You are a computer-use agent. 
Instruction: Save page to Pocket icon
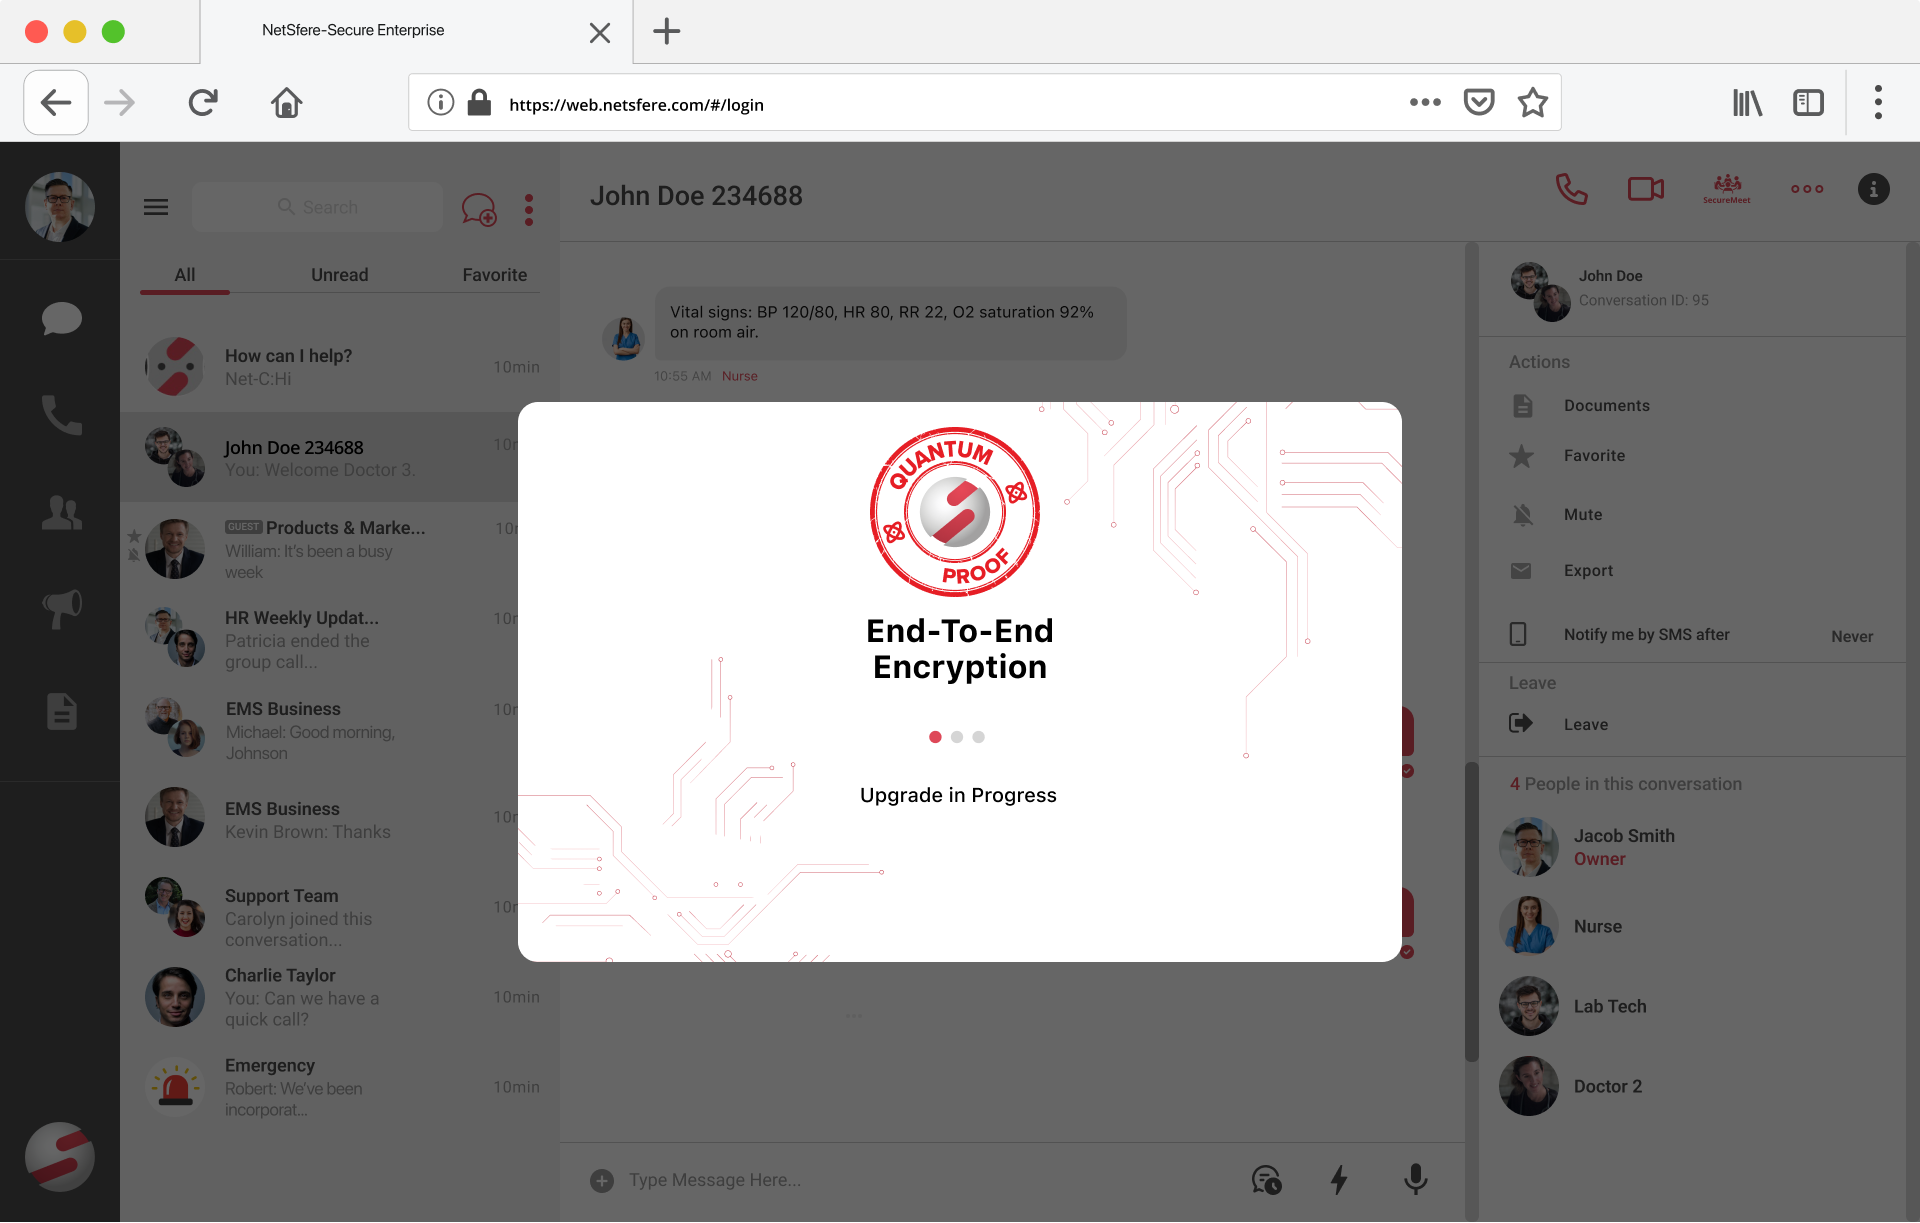(1479, 103)
